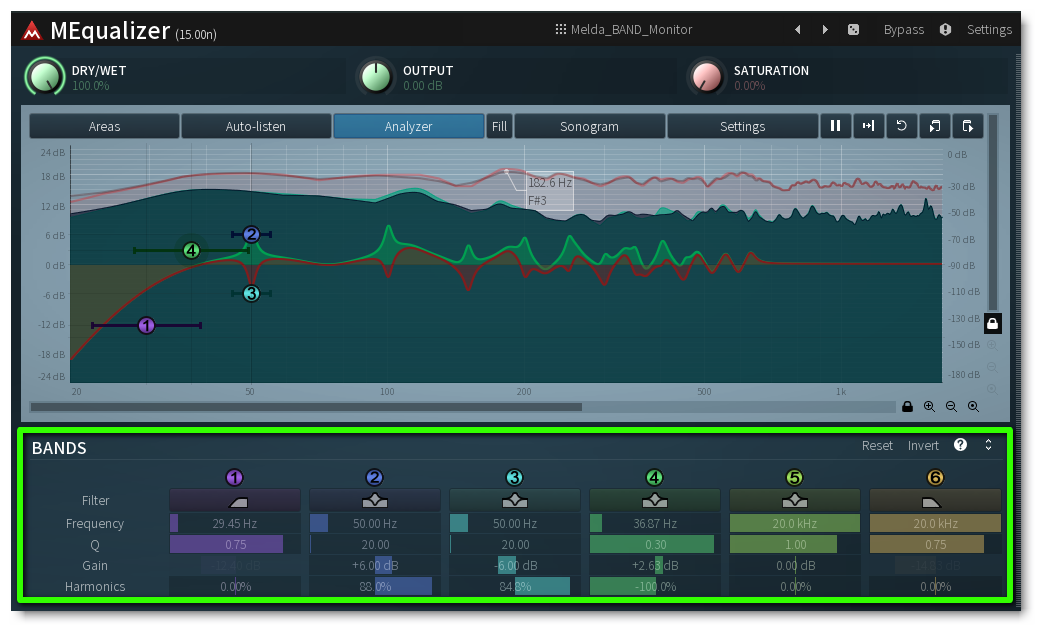Screen dimensions: 1044x634
Task: Toggle band 6 orange number button
Action: [935, 477]
